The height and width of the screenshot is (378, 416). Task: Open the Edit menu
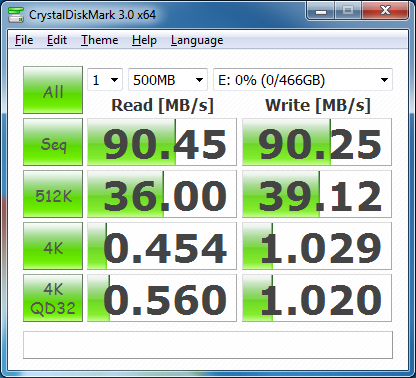tap(57, 40)
